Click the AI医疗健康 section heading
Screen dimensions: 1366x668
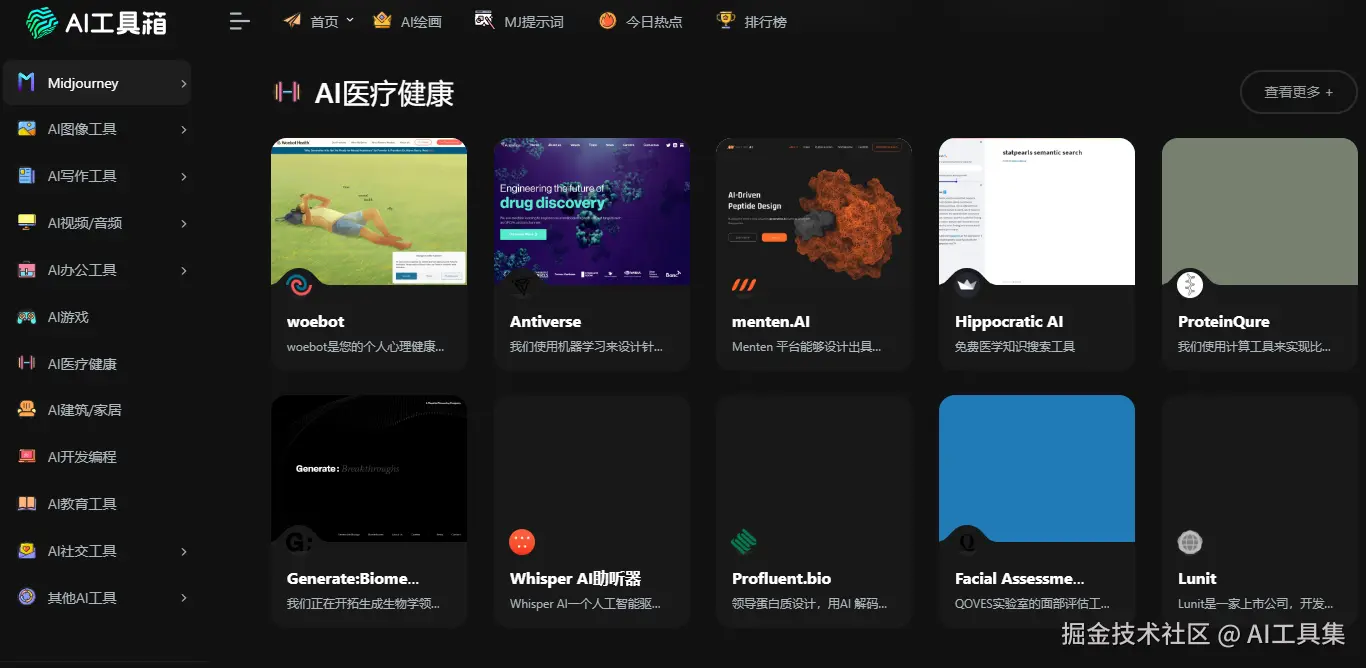(x=384, y=93)
